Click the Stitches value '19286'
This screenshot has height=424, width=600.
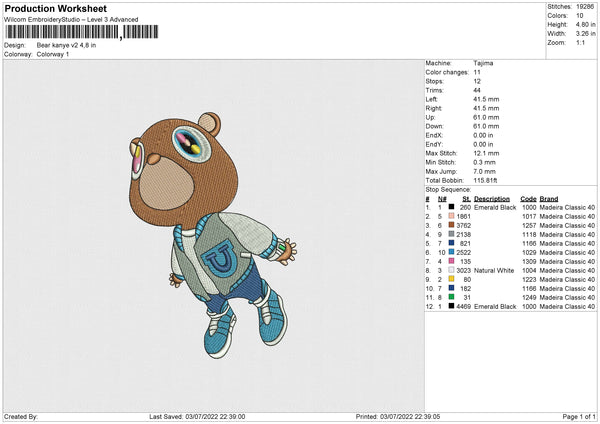coord(585,7)
